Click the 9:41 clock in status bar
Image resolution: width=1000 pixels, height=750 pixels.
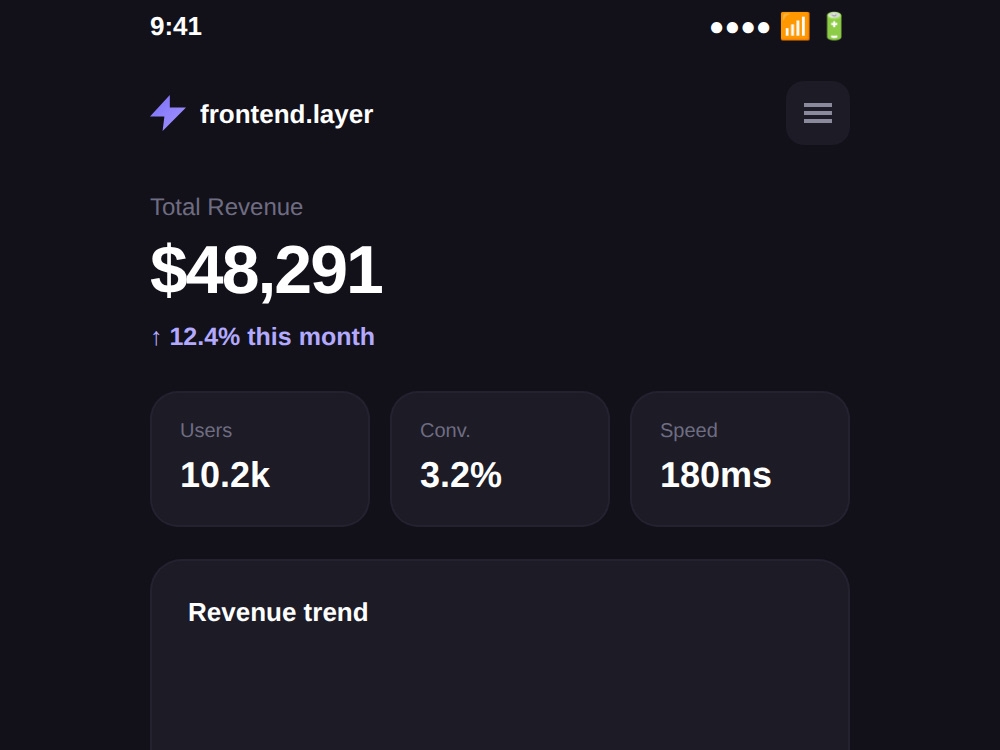pyautogui.click(x=175, y=27)
